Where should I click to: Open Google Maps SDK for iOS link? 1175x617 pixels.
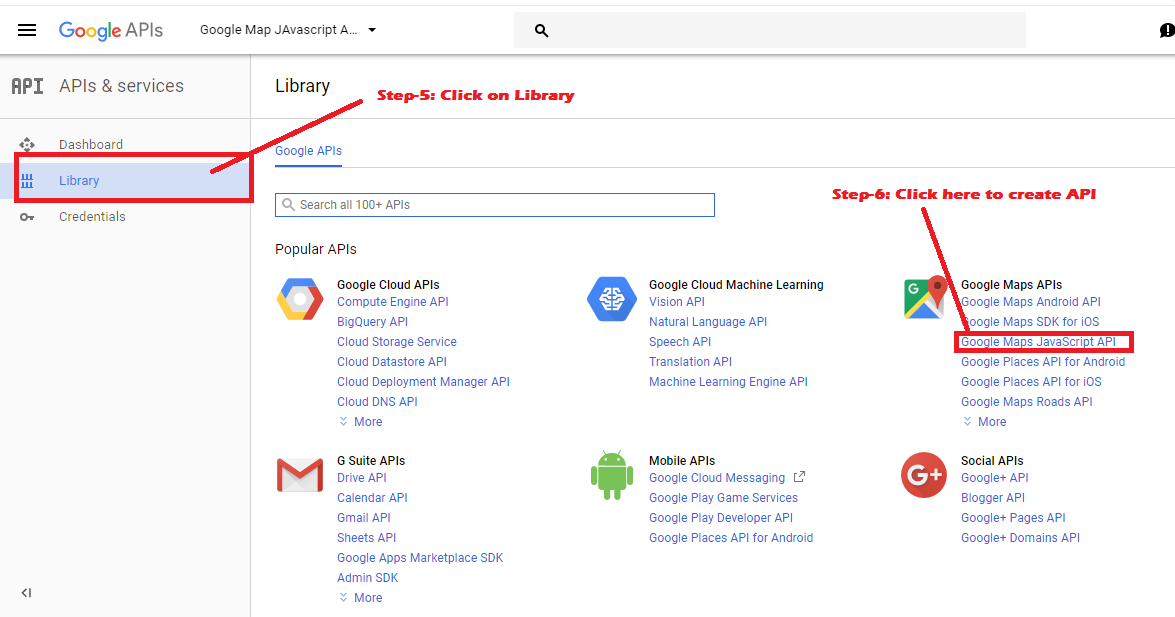[x=1030, y=322]
